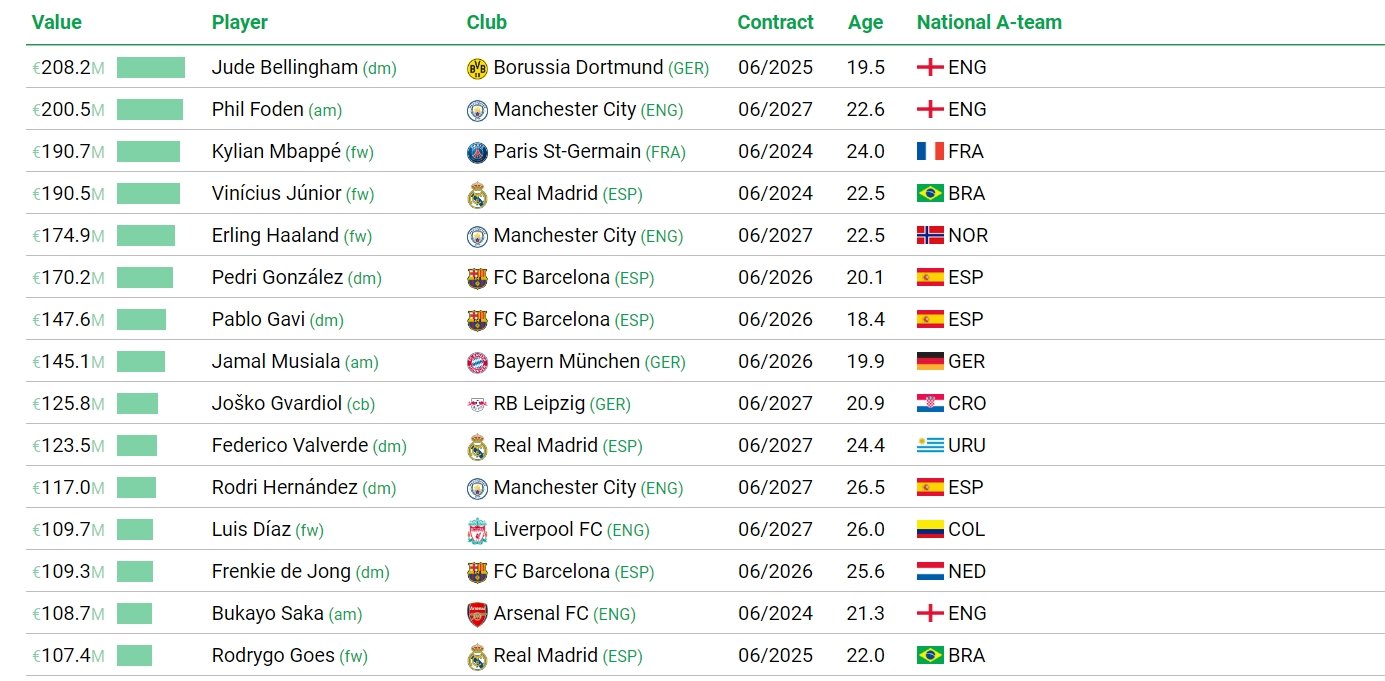Click the Paris St-Germain club crest
This screenshot has height=681, width=1385.
(x=477, y=152)
